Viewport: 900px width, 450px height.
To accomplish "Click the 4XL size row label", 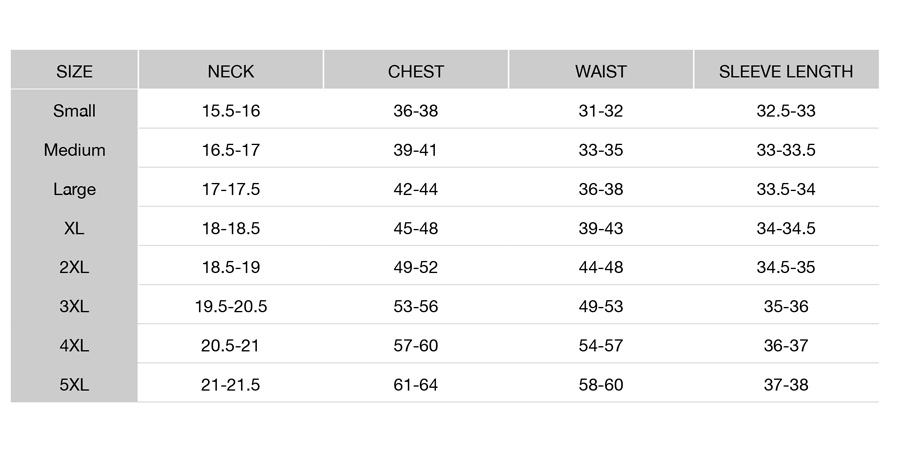I will click(74, 346).
